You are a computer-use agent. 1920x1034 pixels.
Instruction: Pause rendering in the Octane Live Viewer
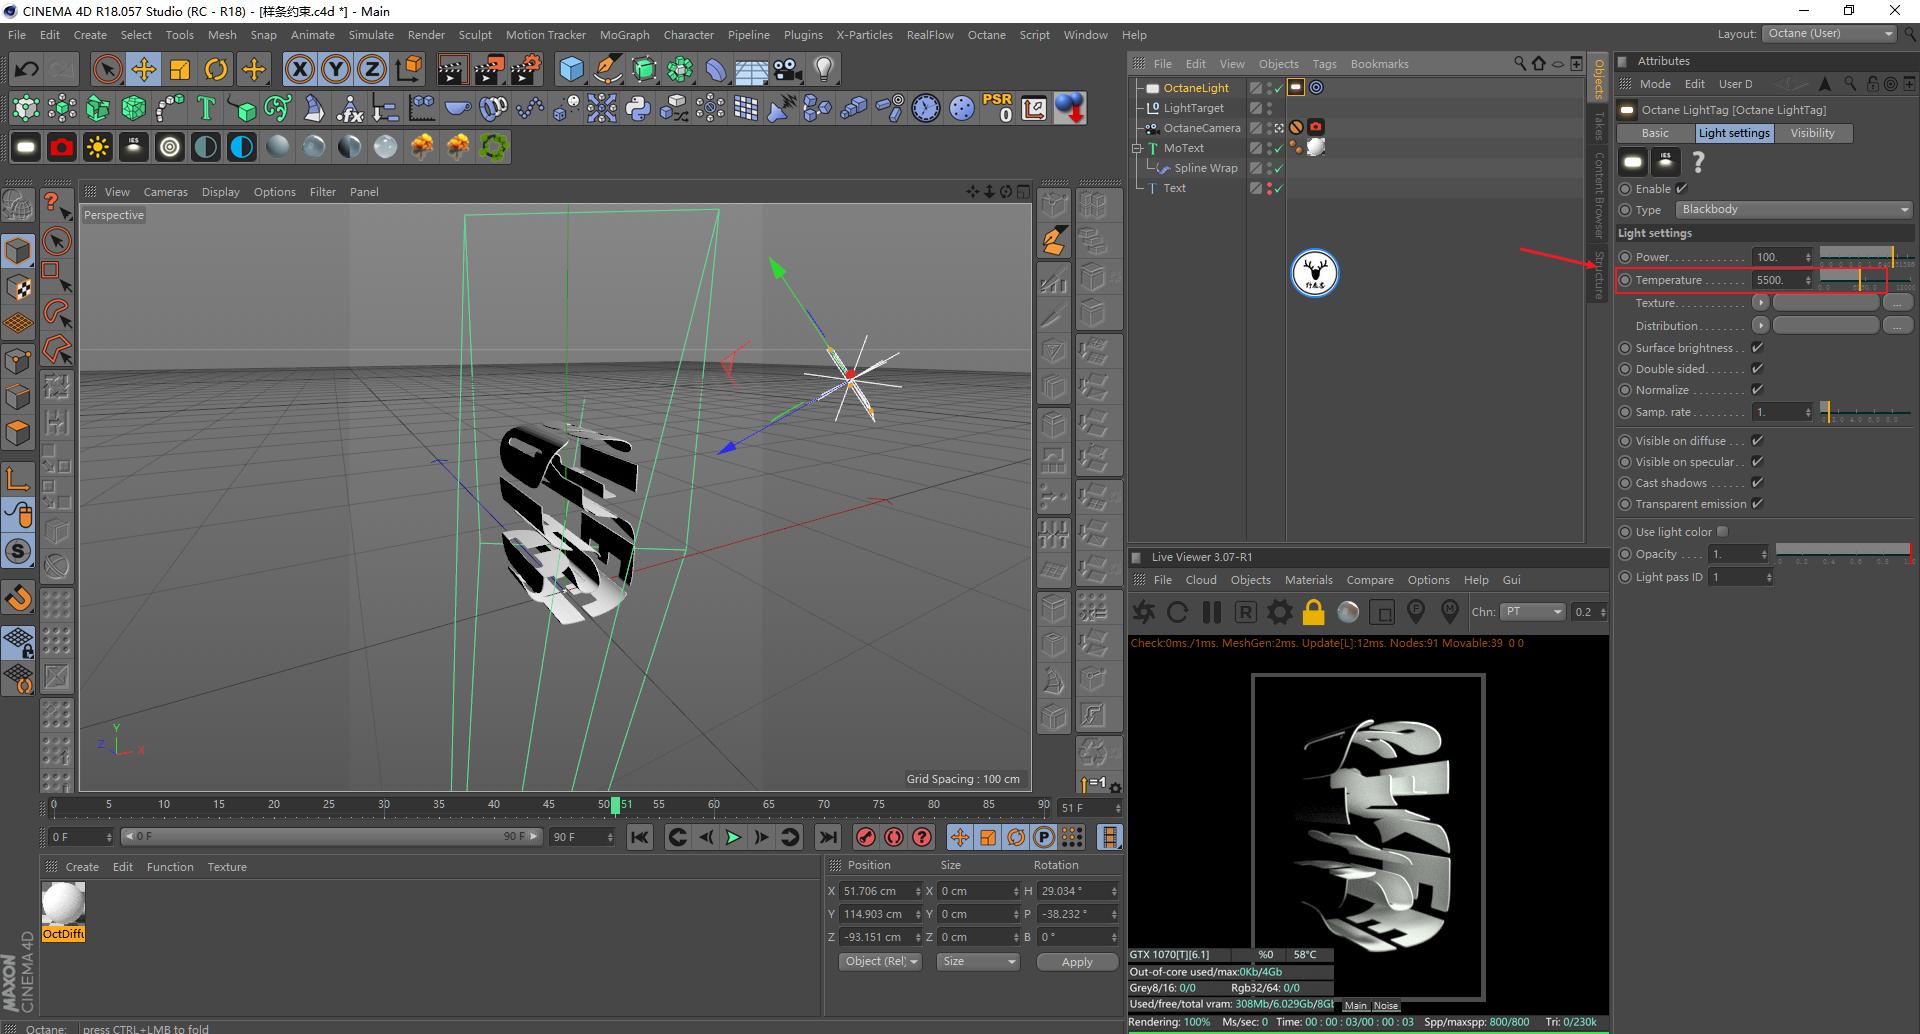click(x=1211, y=611)
